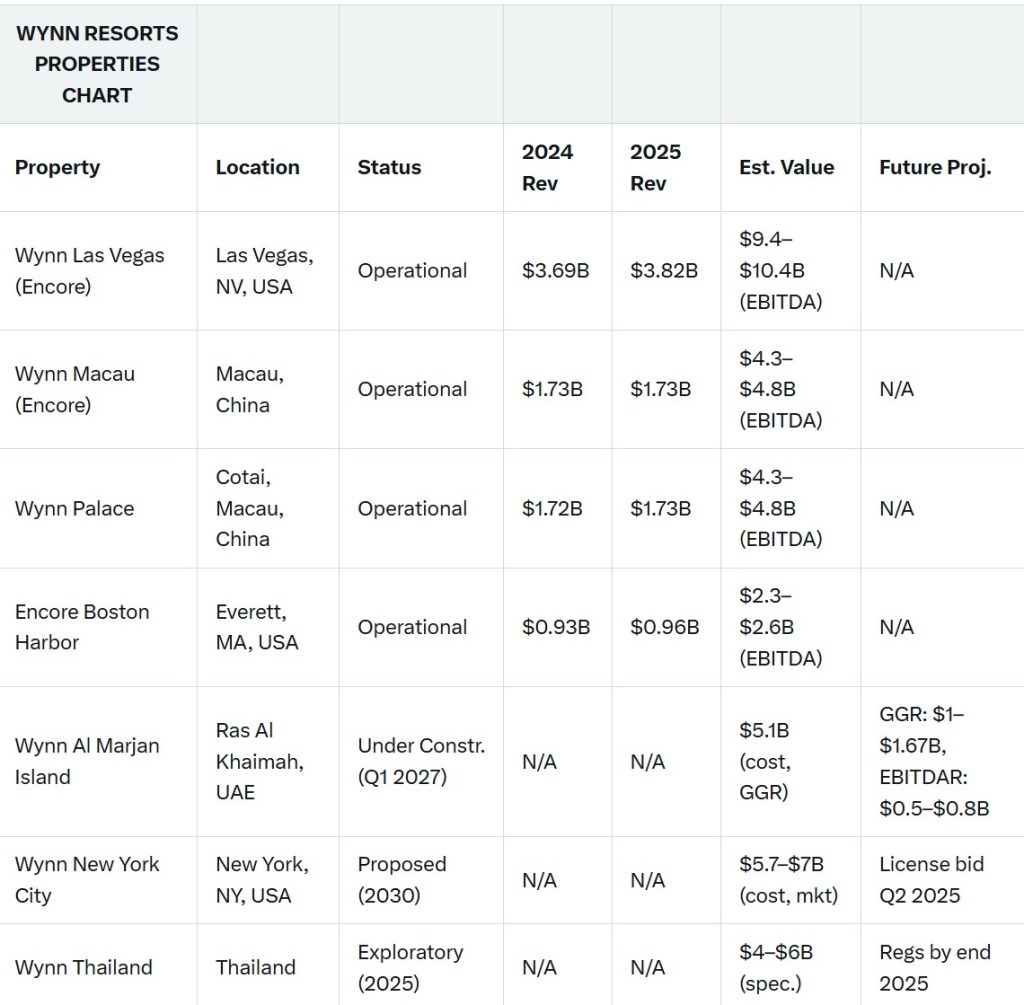The height and width of the screenshot is (1005, 1024).
Task: Click the $3.69B revenue cell
Action: point(555,271)
